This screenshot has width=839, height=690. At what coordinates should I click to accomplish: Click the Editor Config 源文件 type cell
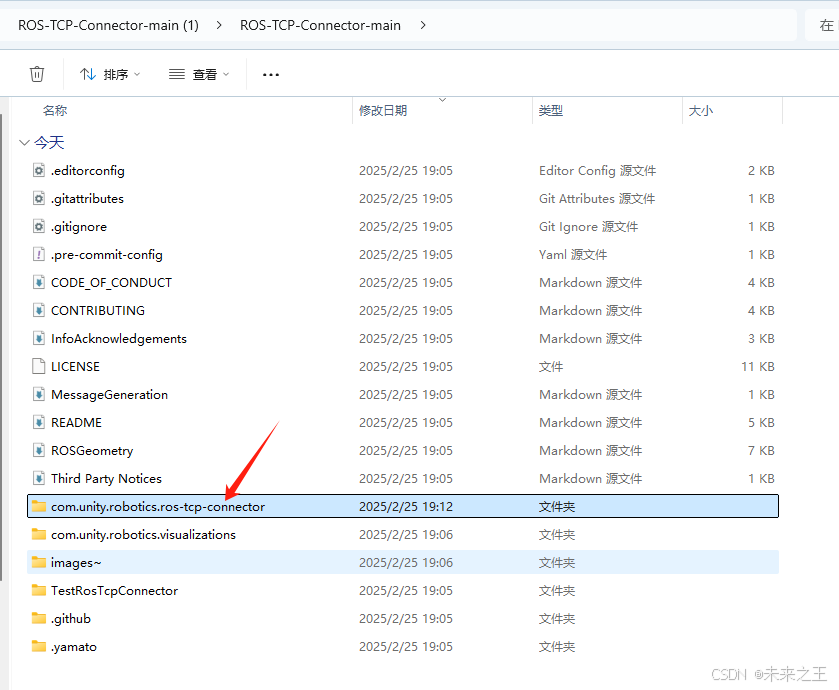coord(598,171)
